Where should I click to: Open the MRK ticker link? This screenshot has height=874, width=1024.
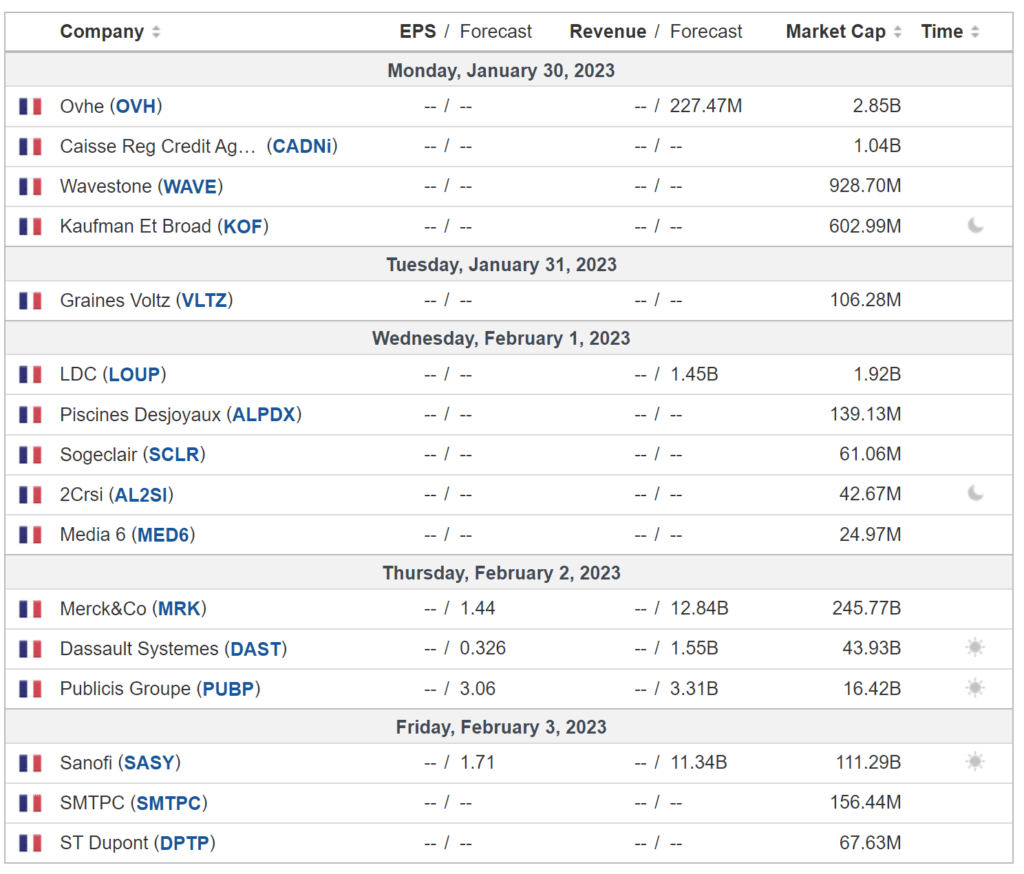[x=179, y=608]
